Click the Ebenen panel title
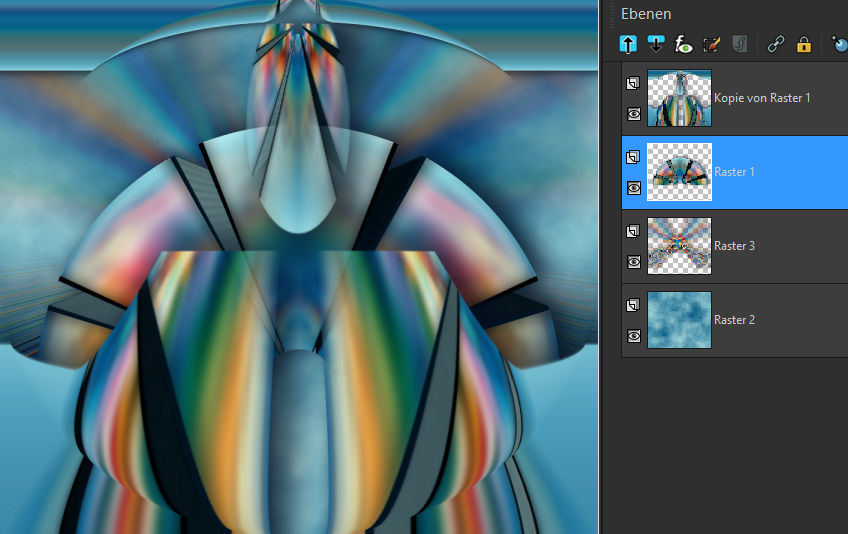The width and height of the screenshot is (848, 534). click(646, 14)
